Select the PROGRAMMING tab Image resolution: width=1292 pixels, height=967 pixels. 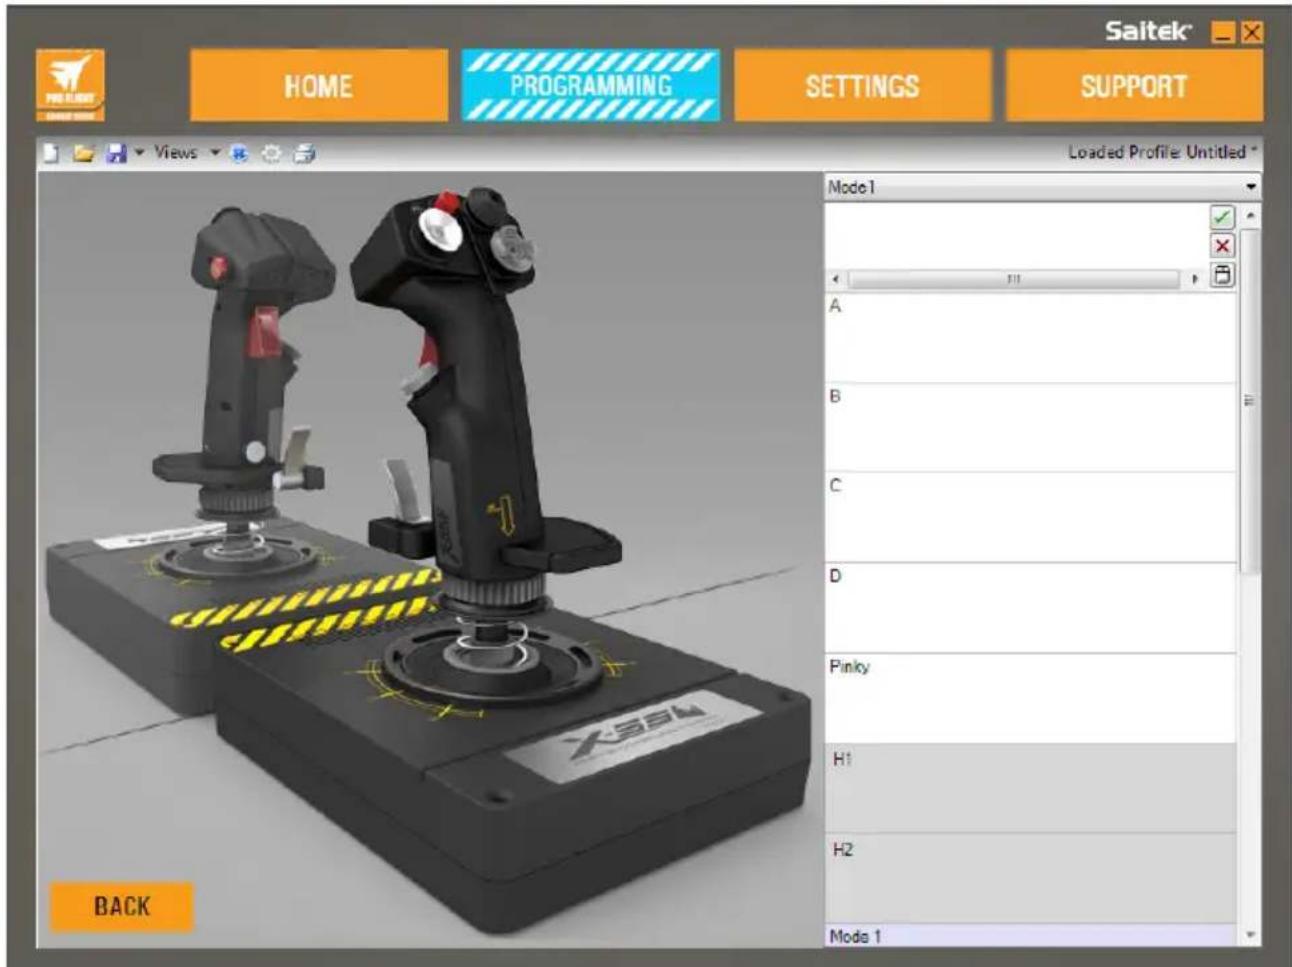tap(591, 86)
